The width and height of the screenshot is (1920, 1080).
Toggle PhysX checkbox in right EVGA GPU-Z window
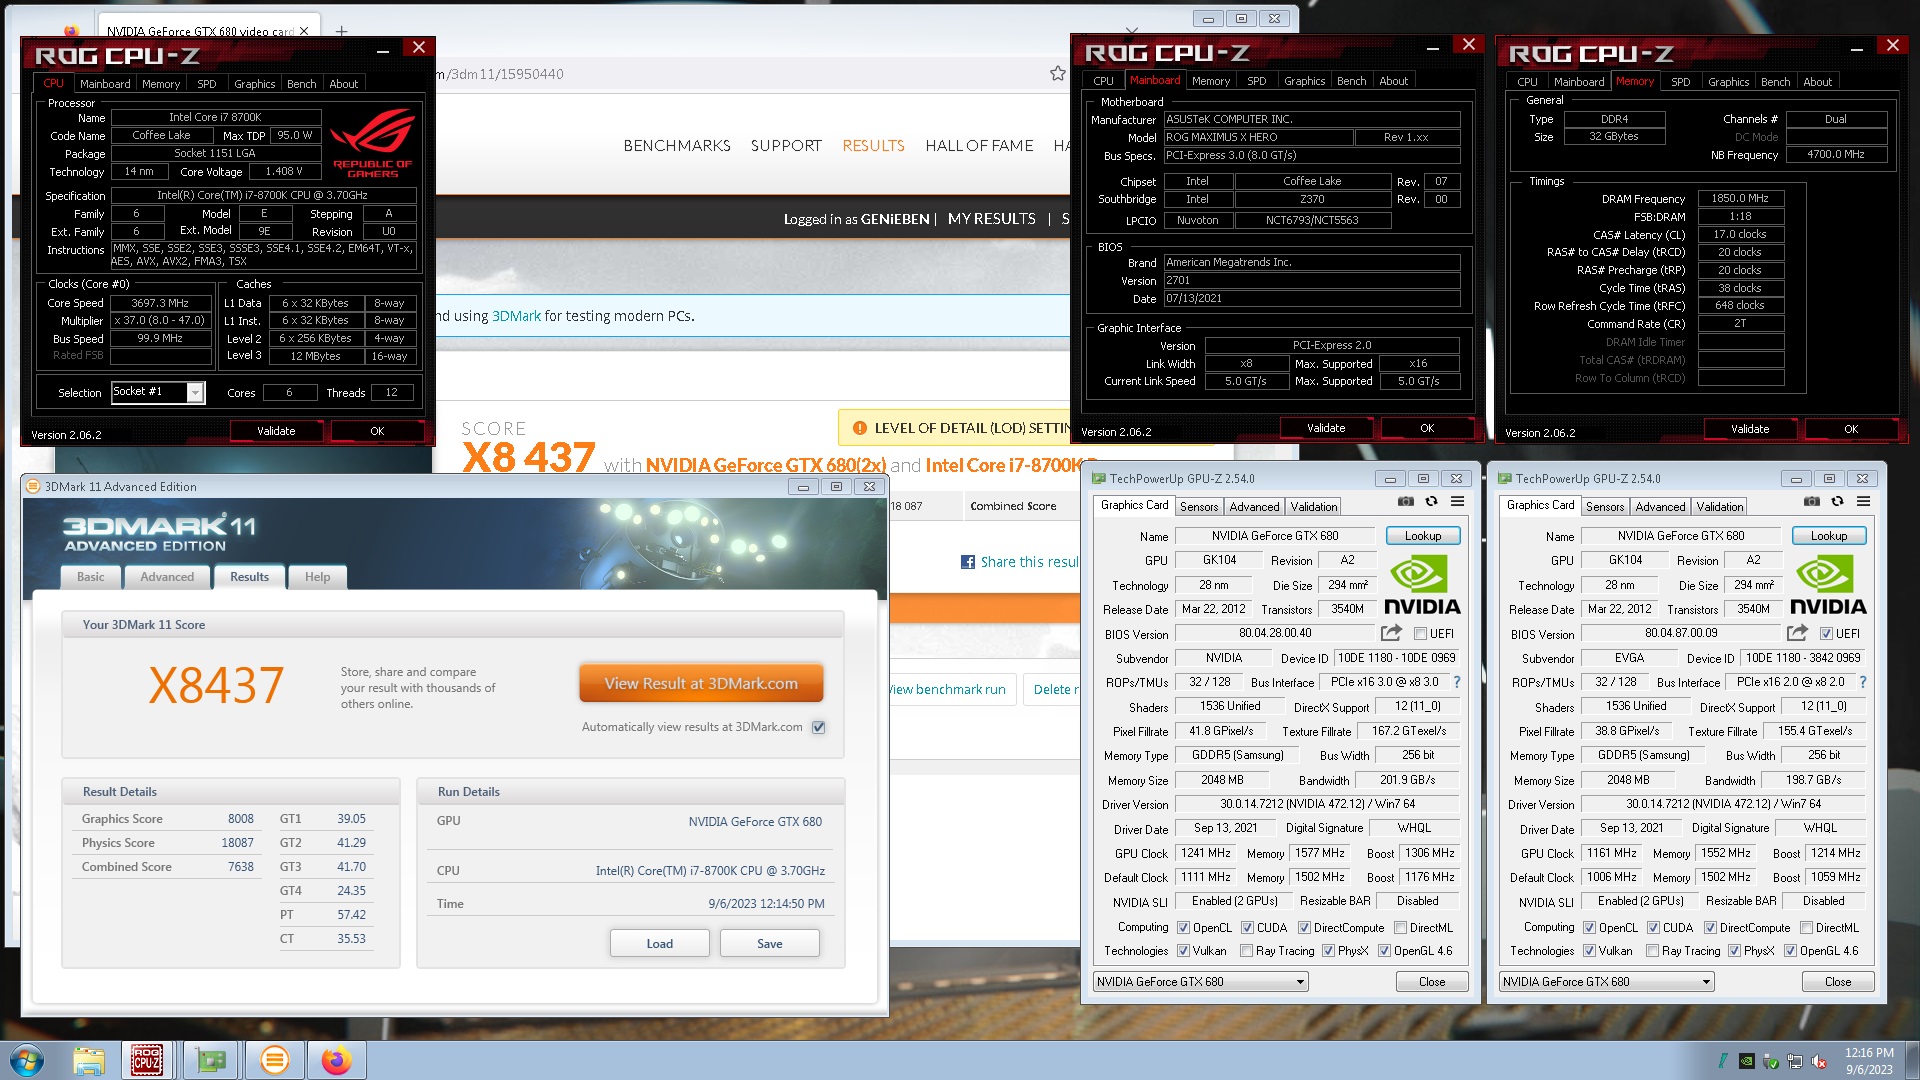[x=1734, y=951]
